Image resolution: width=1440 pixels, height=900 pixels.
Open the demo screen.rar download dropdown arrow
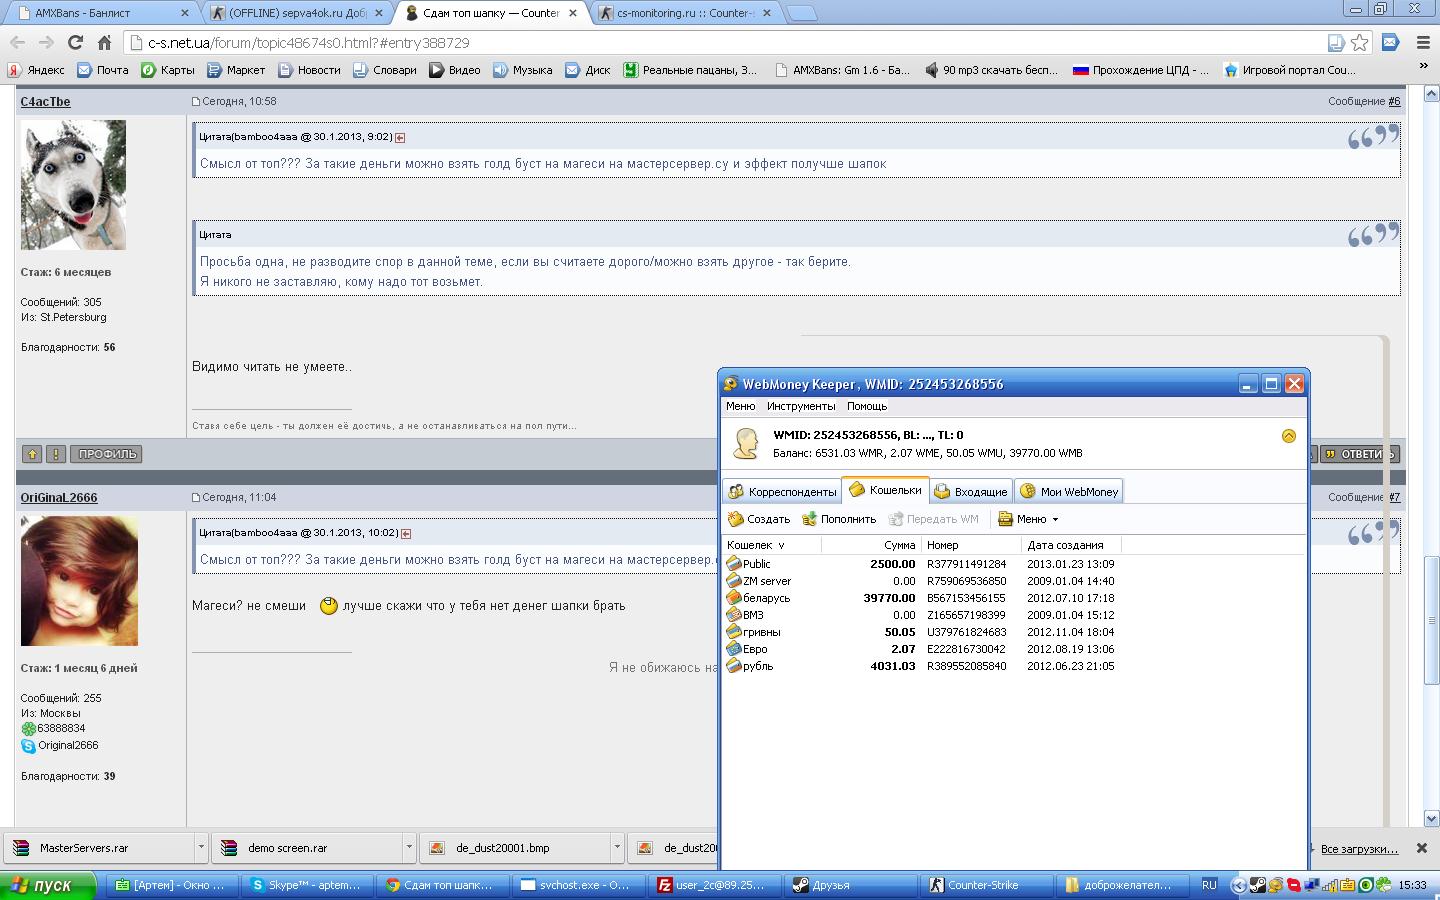pos(409,847)
